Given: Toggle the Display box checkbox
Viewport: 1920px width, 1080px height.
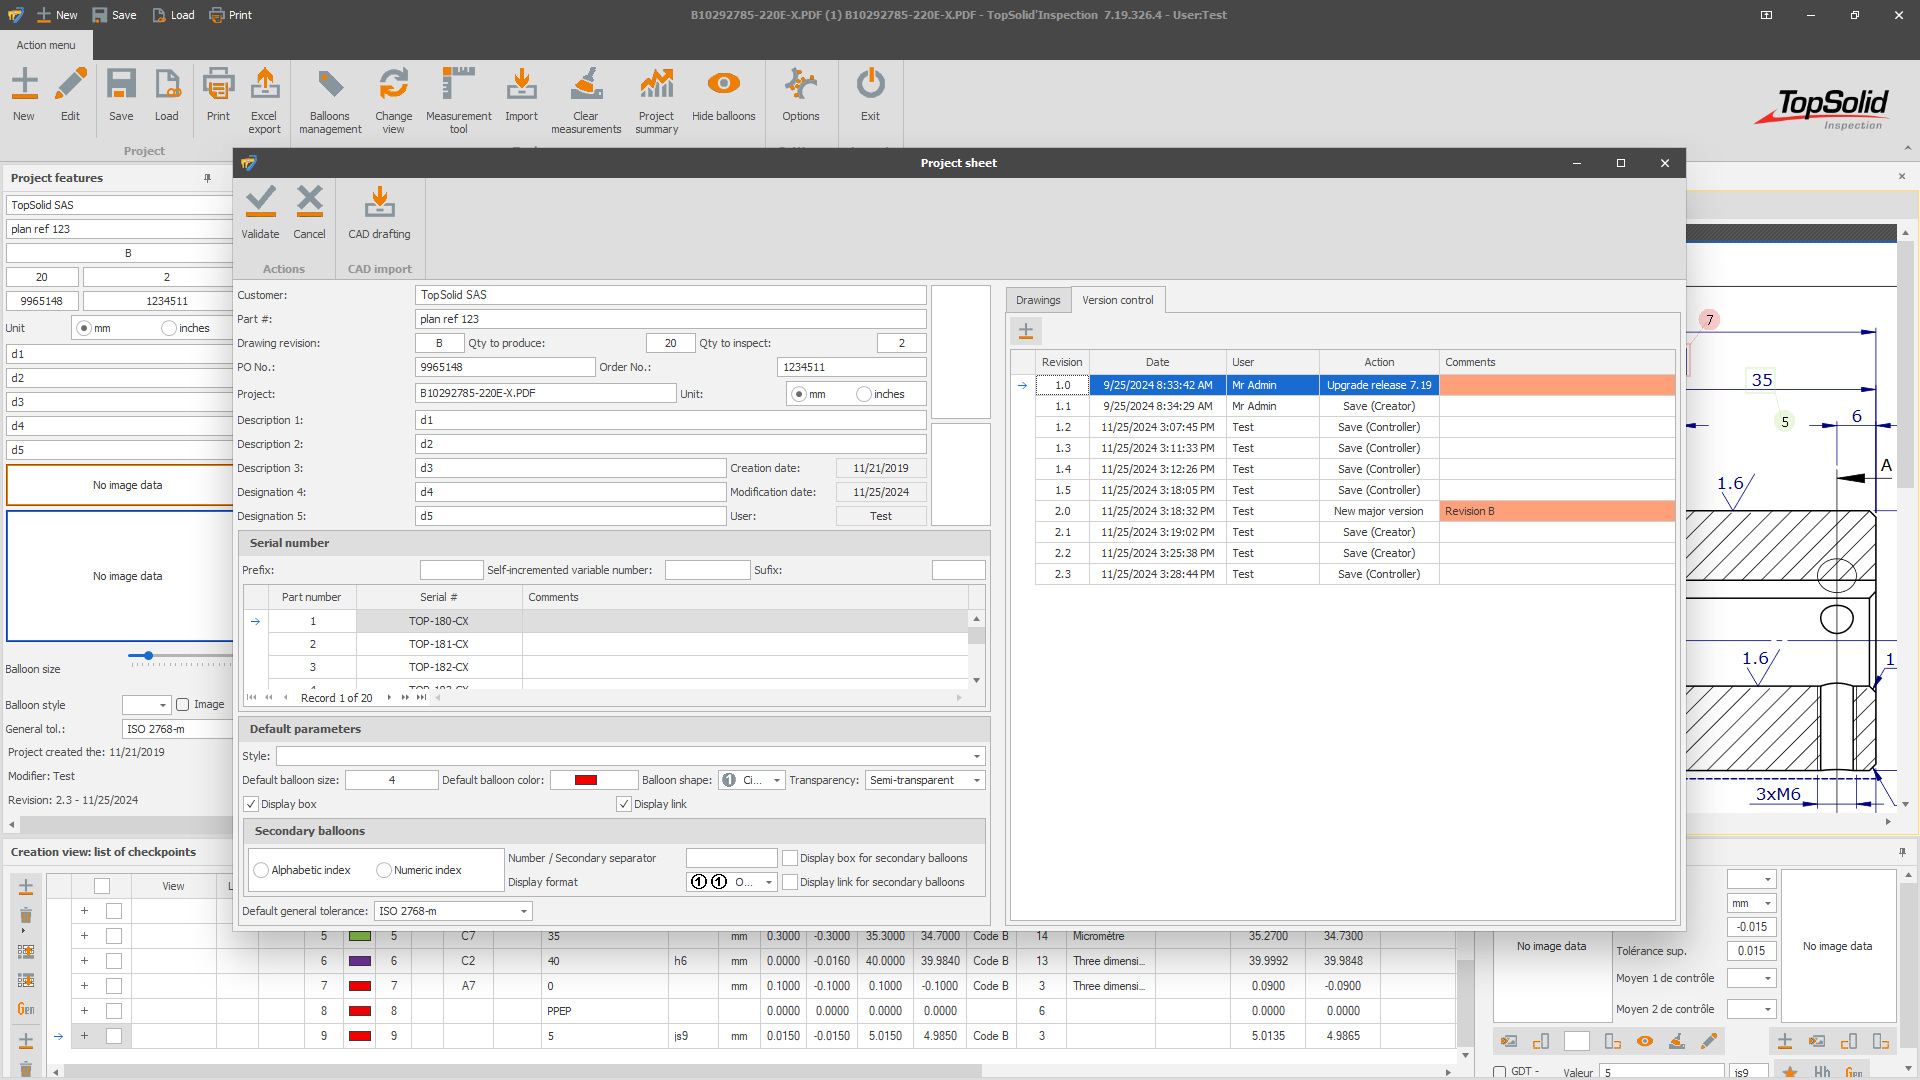Looking at the screenshot, I should [251, 804].
